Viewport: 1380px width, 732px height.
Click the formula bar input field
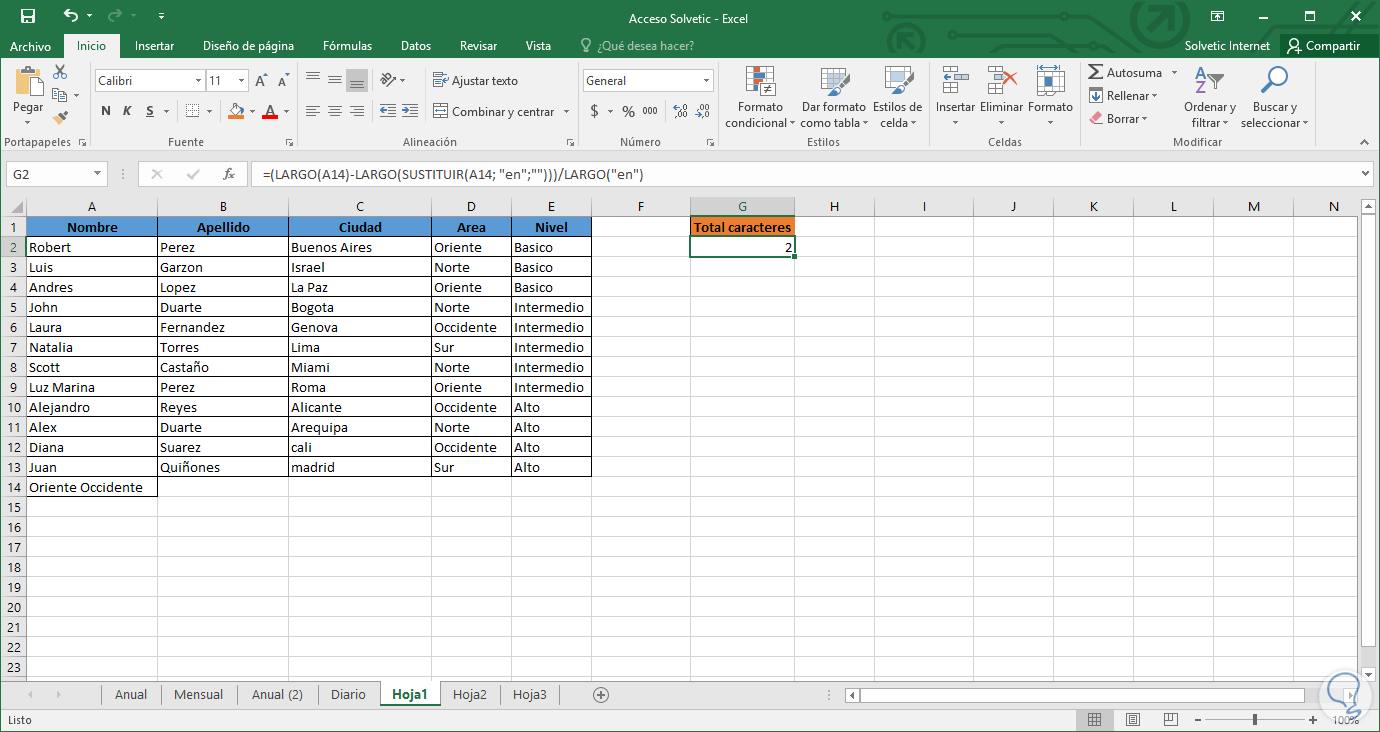[x=800, y=174]
